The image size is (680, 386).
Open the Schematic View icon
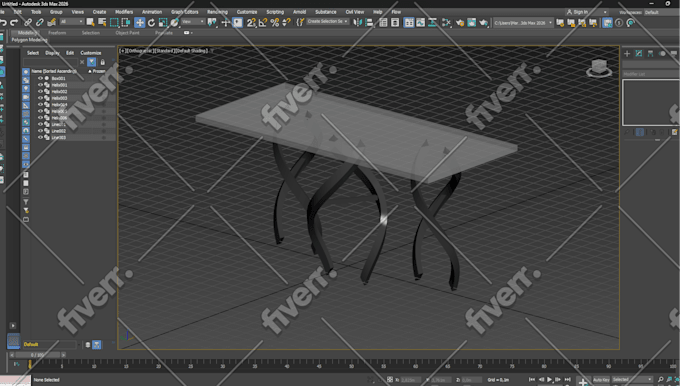[x=432, y=22]
